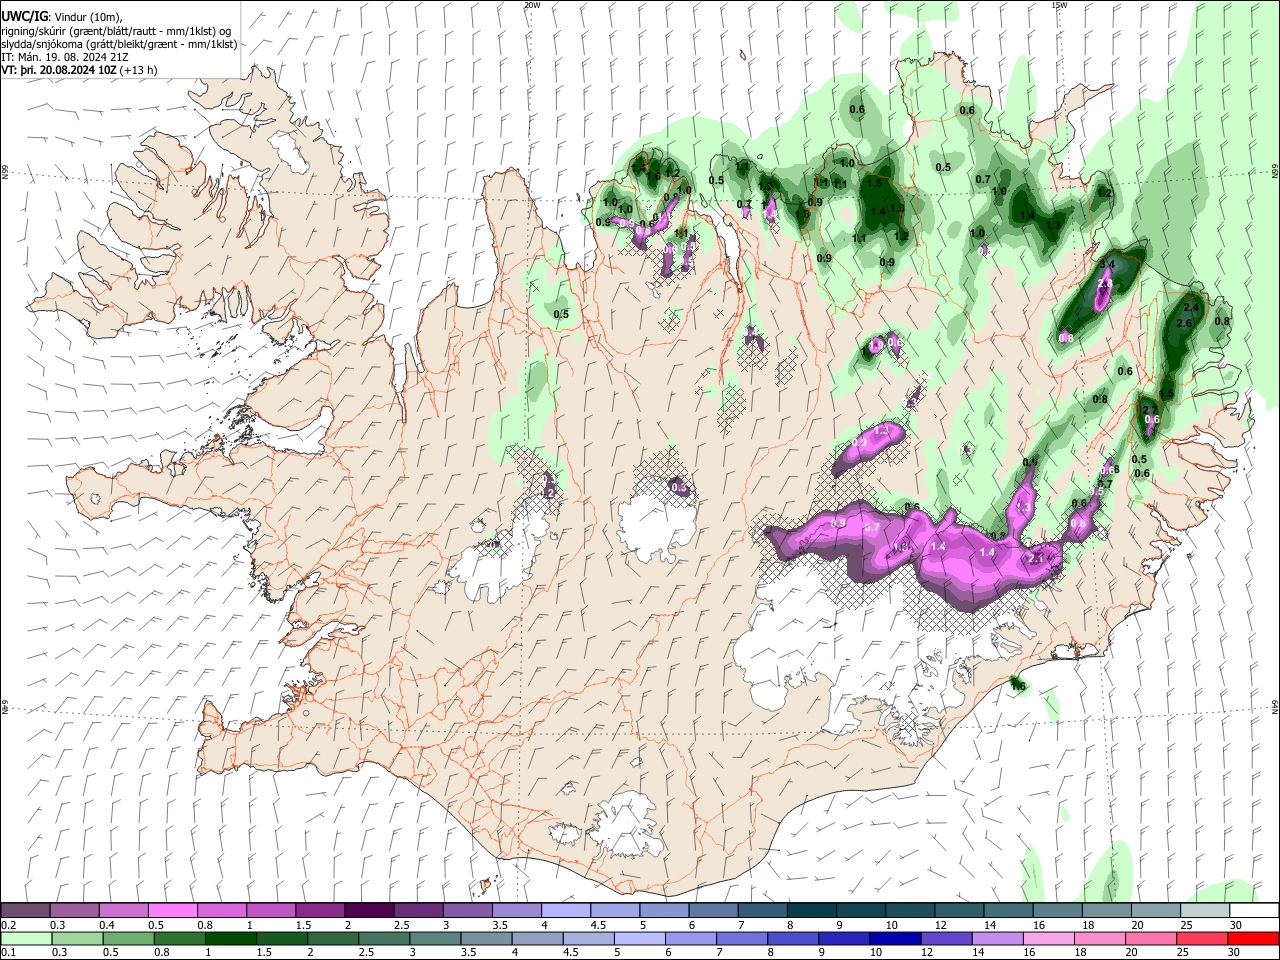Click the '0.4' label on the snow scale

point(106,925)
